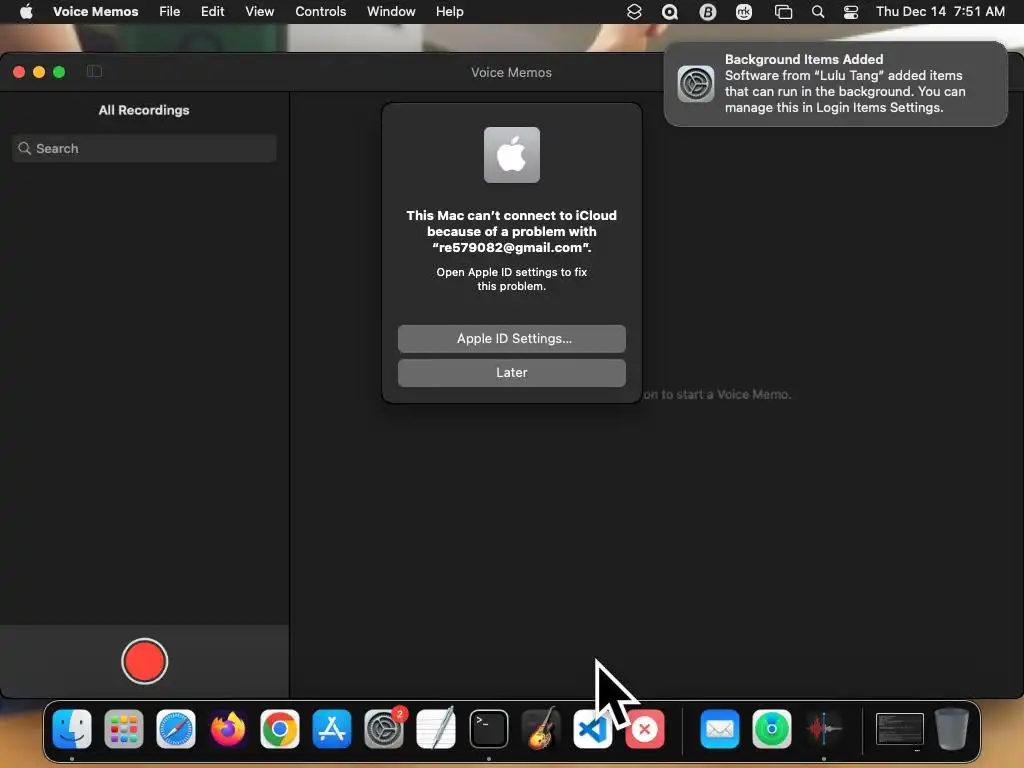Viewport: 1024px width, 768px height.
Task: Open the Trash from the Dock
Action: pos(952,728)
